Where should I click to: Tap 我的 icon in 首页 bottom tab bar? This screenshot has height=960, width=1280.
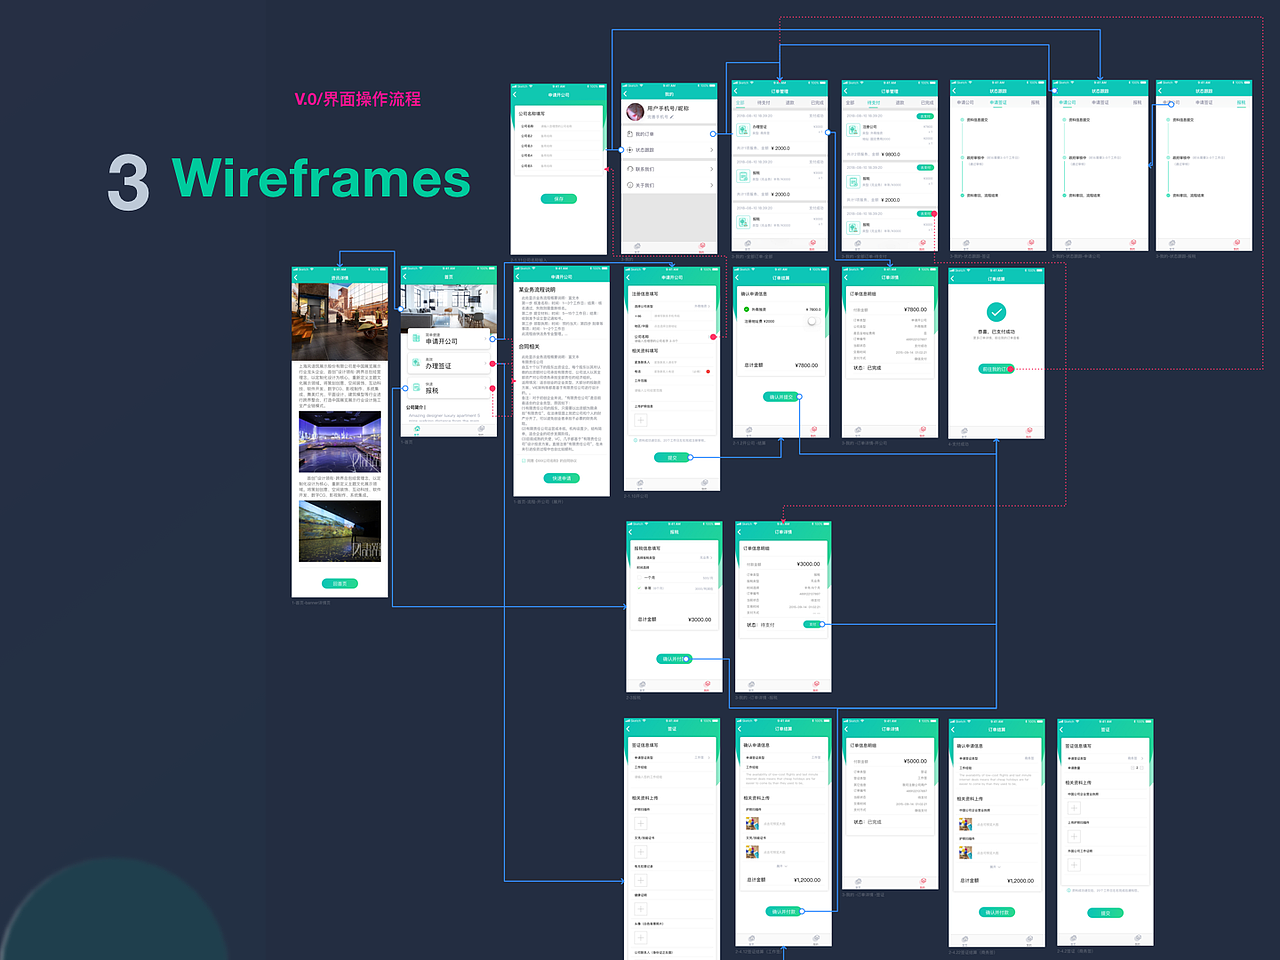point(481,429)
